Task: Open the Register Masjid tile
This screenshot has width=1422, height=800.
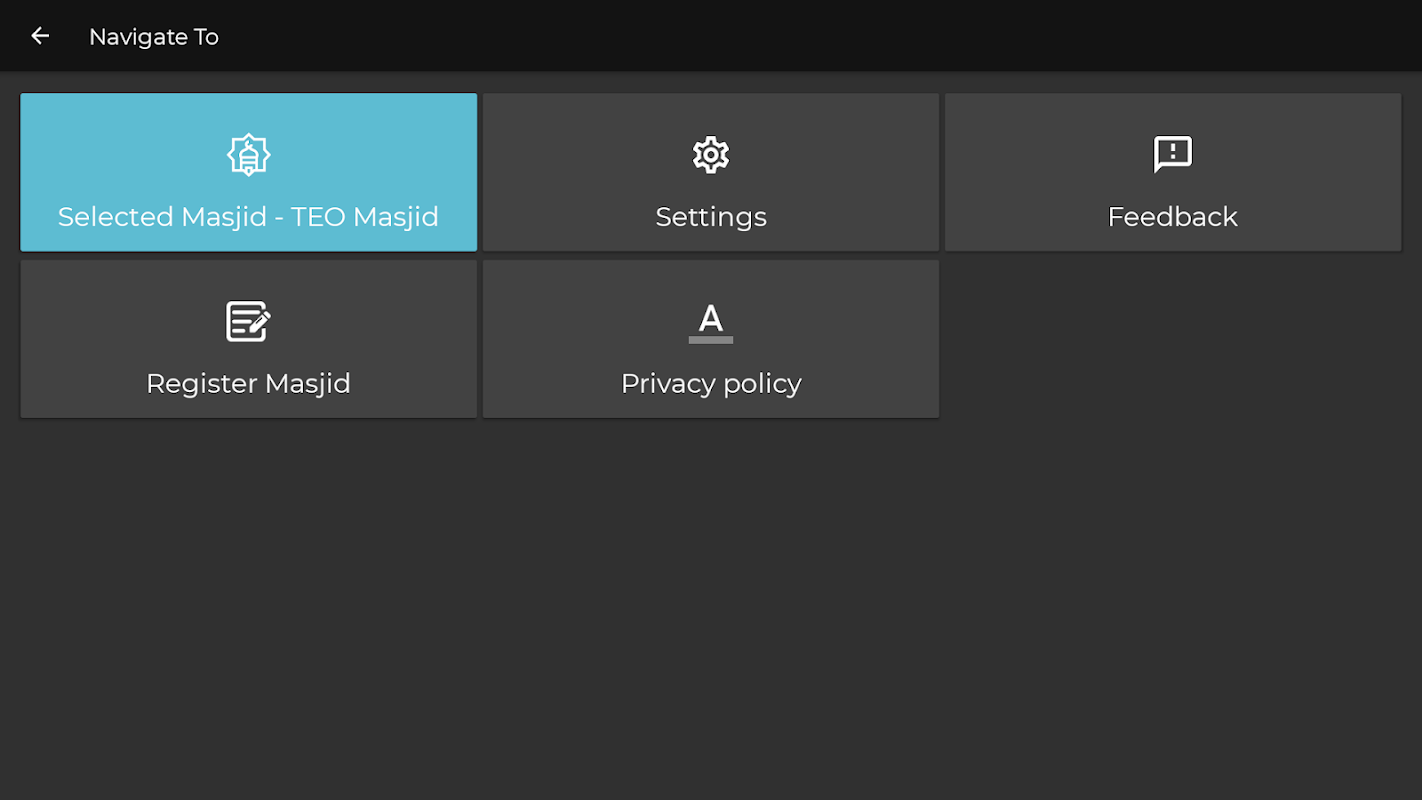Action: 248,339
